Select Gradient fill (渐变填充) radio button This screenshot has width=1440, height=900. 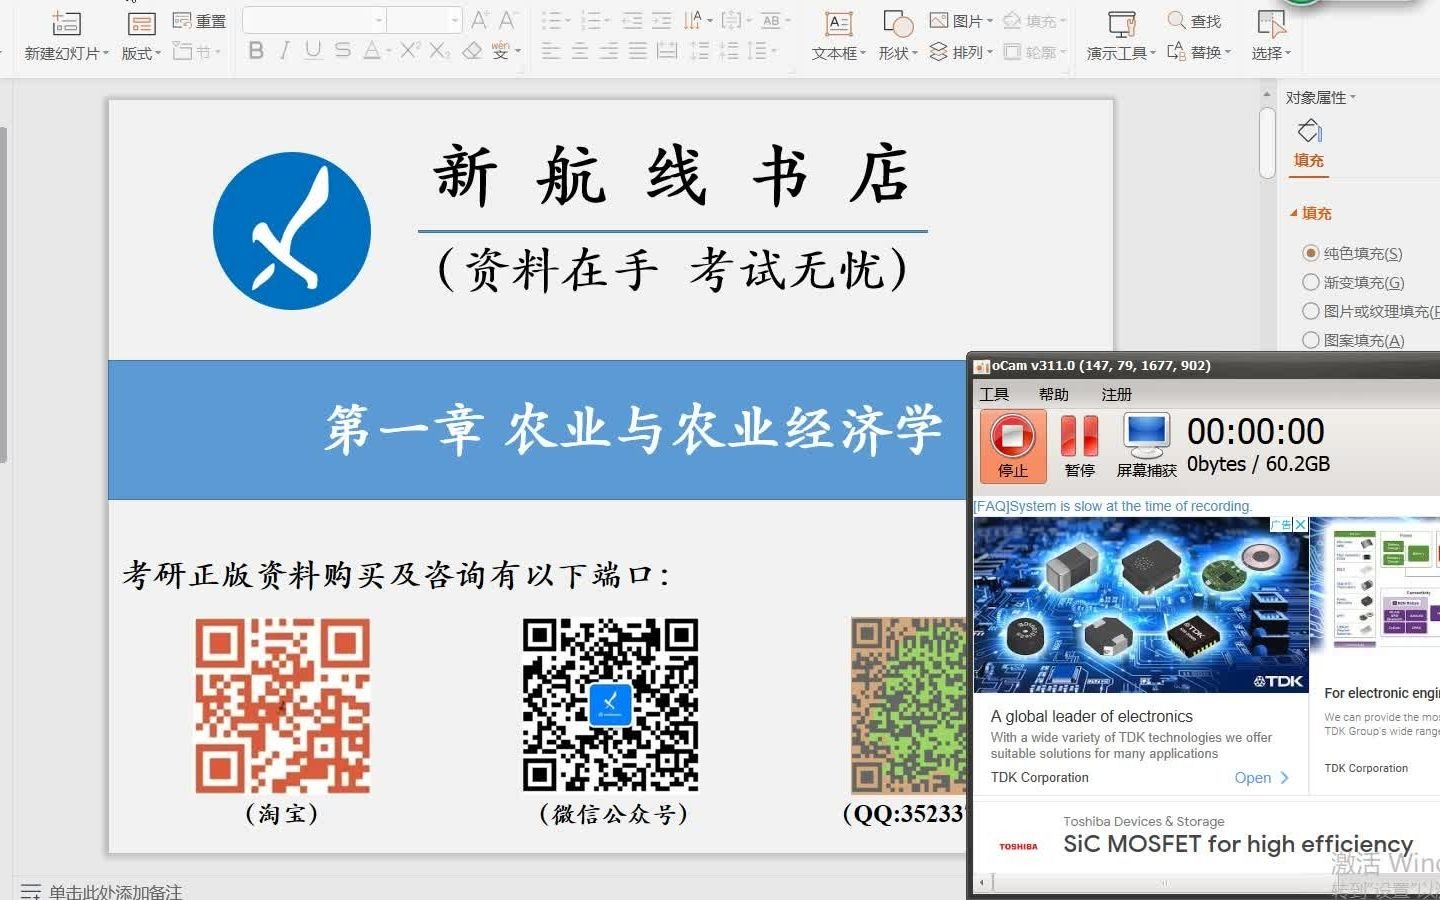[1311, 282]
